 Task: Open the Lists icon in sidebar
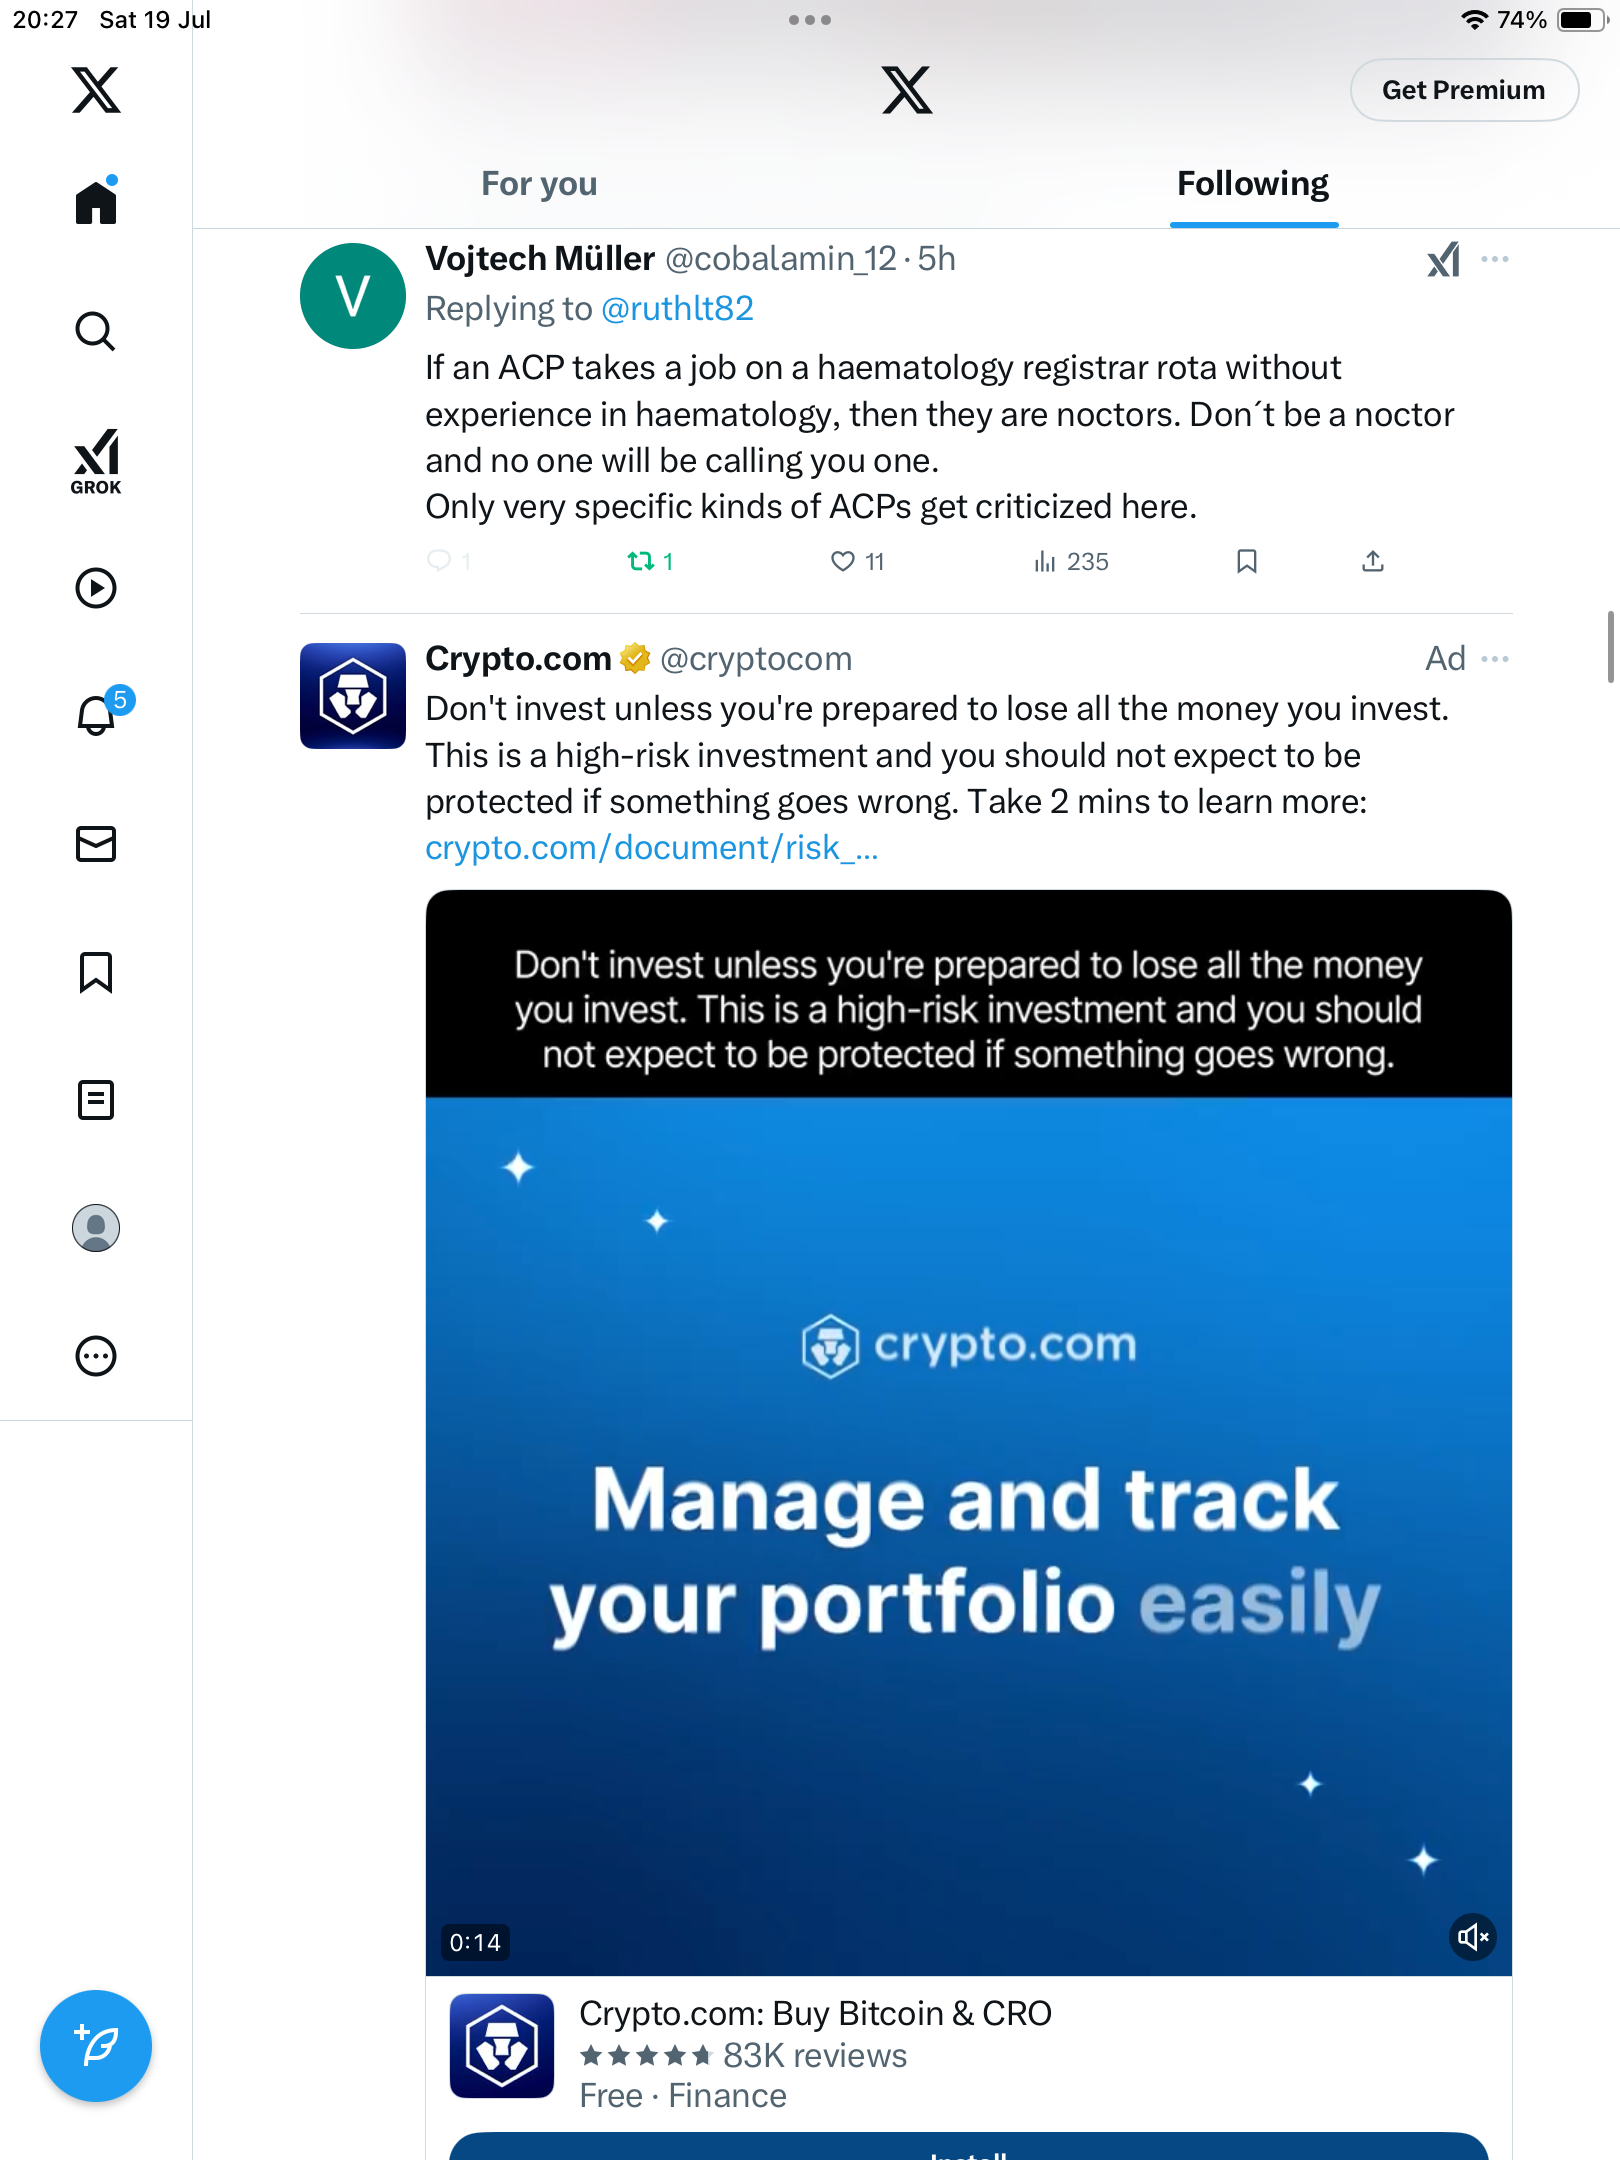coord(96,1100)
